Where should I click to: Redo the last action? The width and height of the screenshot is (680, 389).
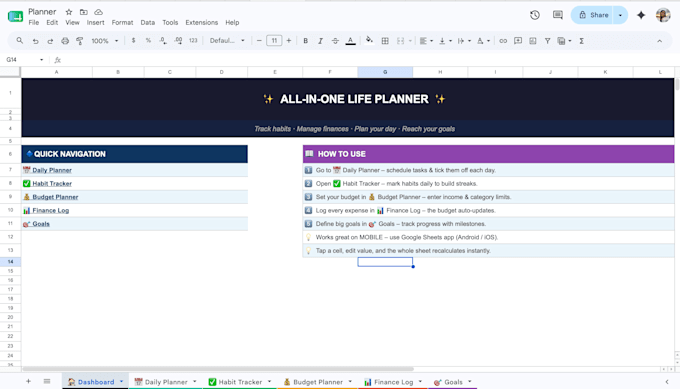point(50,41)
